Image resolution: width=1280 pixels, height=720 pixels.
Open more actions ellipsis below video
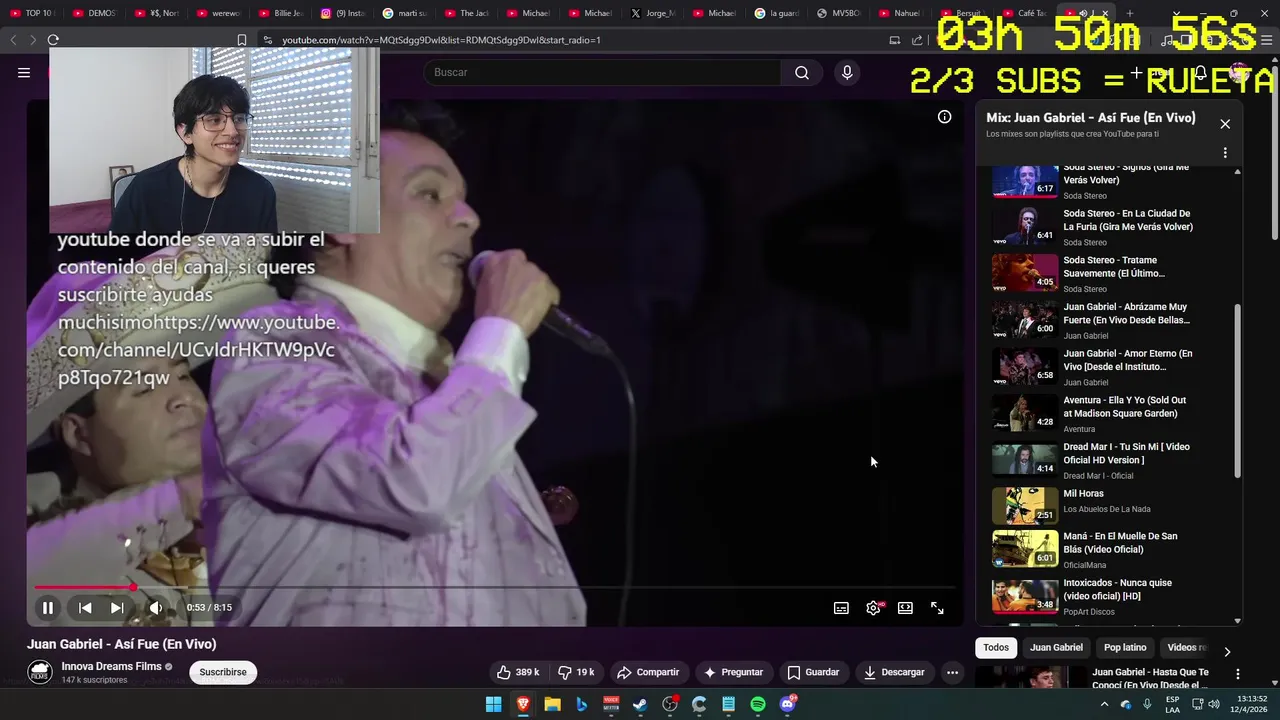point(952,672)
